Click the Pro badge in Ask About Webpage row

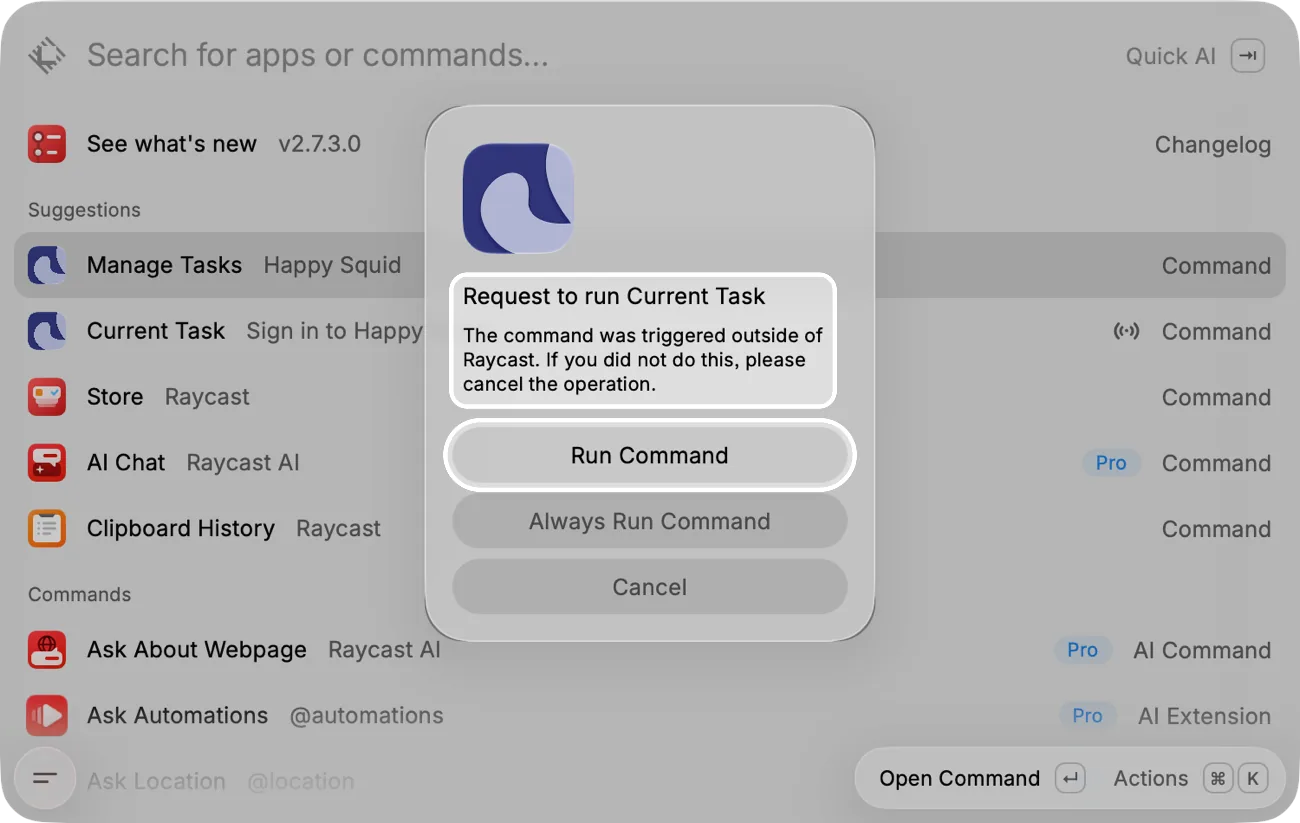coord(1082,650)
